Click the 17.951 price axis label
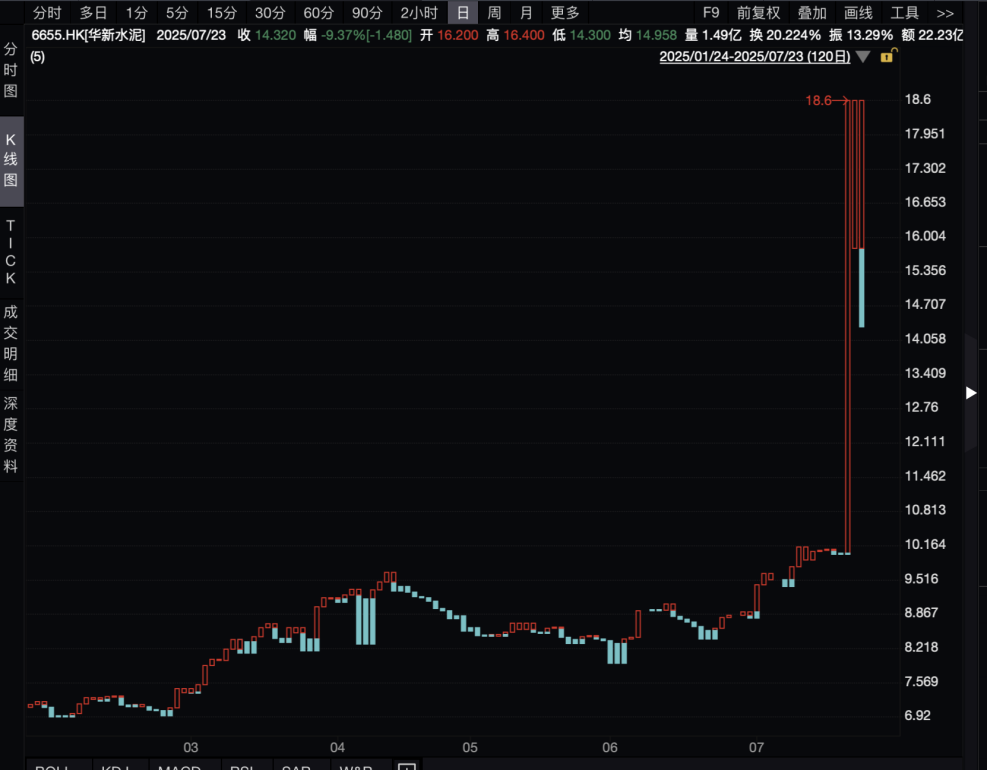The width and height of the screenshot is (987, 770). point(925,133)
